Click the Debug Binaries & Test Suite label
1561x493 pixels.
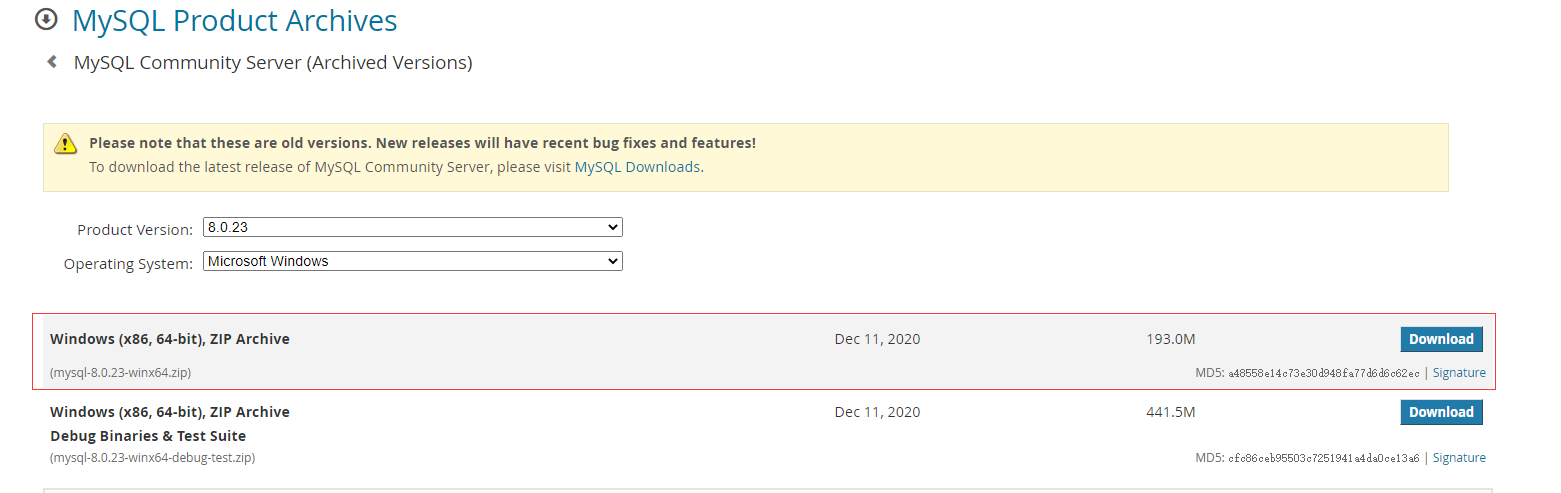click(x=148, y=436)
